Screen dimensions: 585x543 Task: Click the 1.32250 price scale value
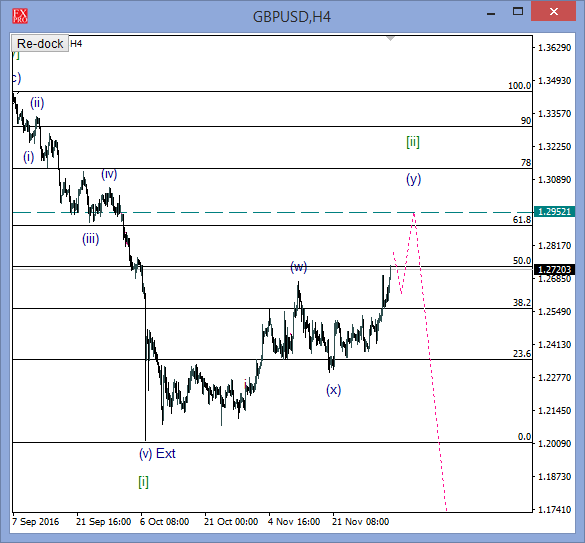(x=554, y=147)
